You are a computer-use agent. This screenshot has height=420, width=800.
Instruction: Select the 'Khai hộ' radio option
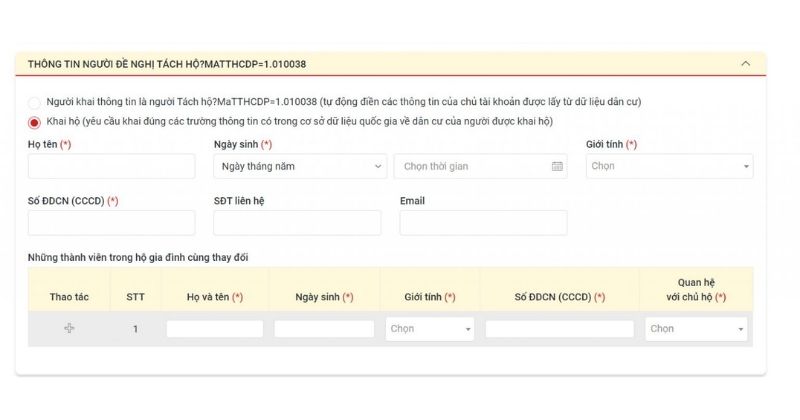35,122
